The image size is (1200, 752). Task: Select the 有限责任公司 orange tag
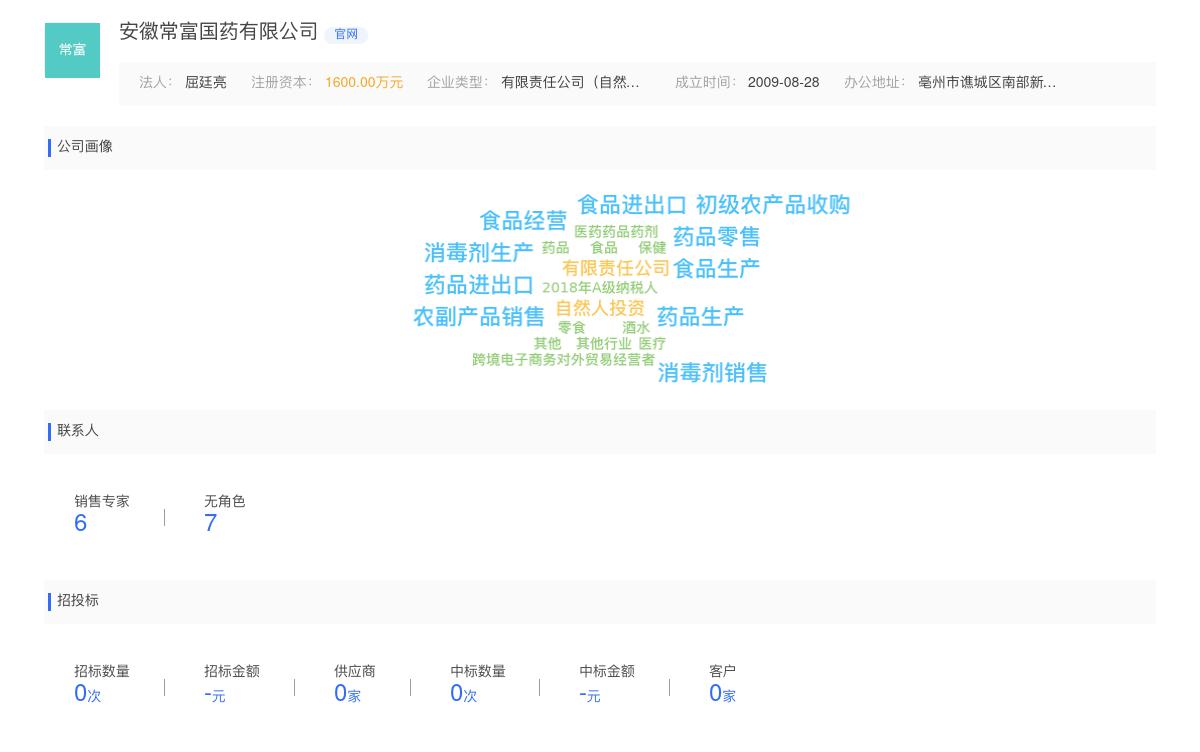click(x=616, y=268)
